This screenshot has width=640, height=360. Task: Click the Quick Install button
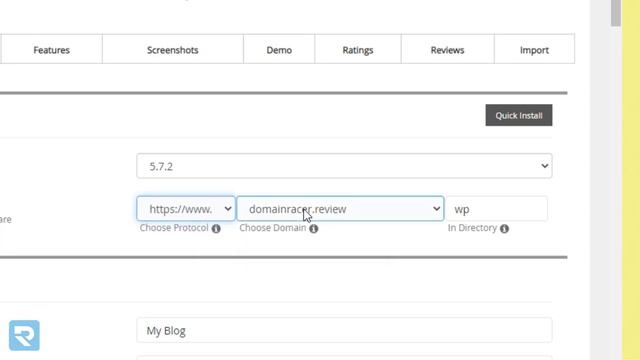[519, 115]
